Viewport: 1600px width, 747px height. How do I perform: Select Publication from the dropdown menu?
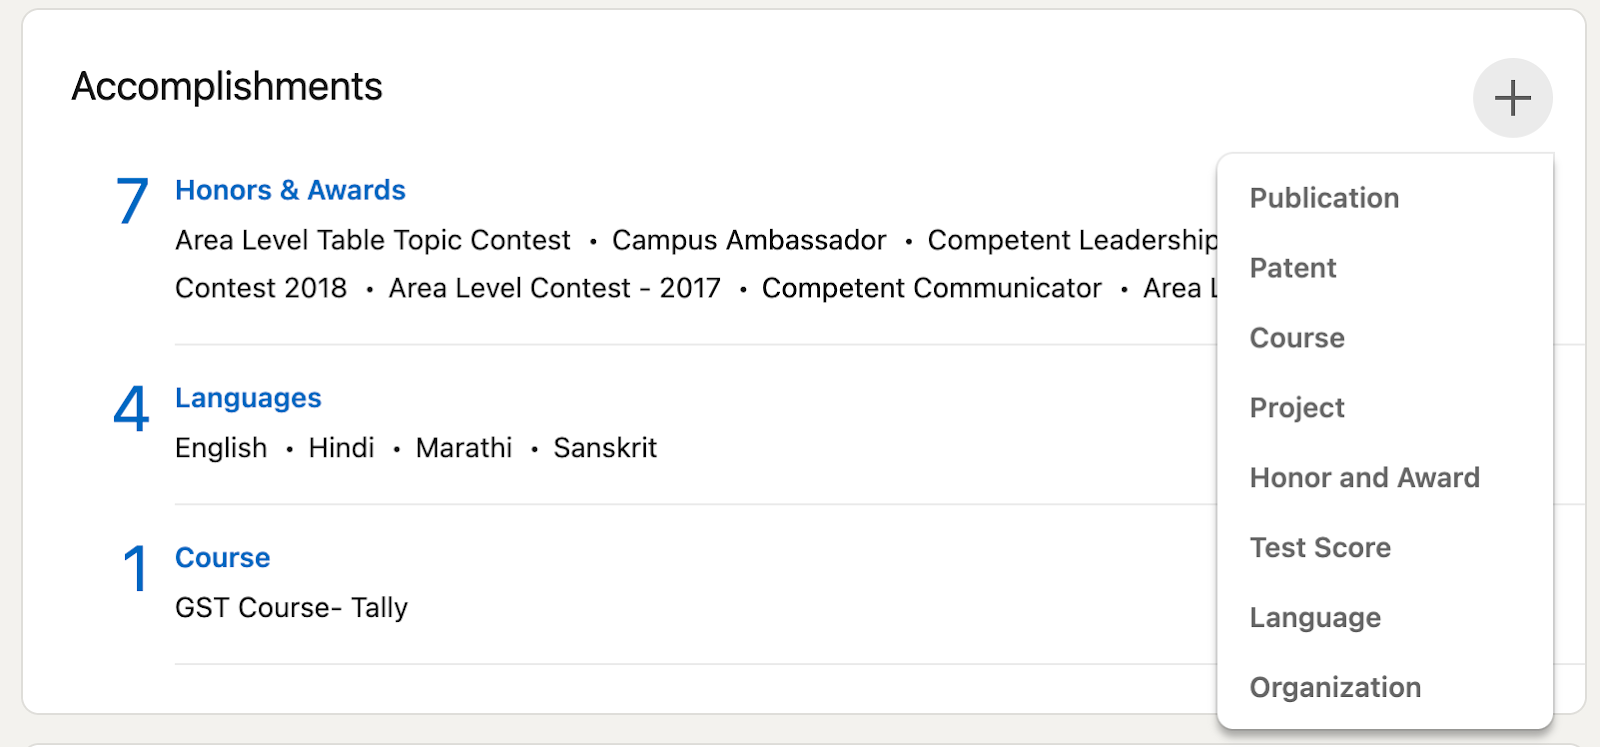coord(1324,198)
